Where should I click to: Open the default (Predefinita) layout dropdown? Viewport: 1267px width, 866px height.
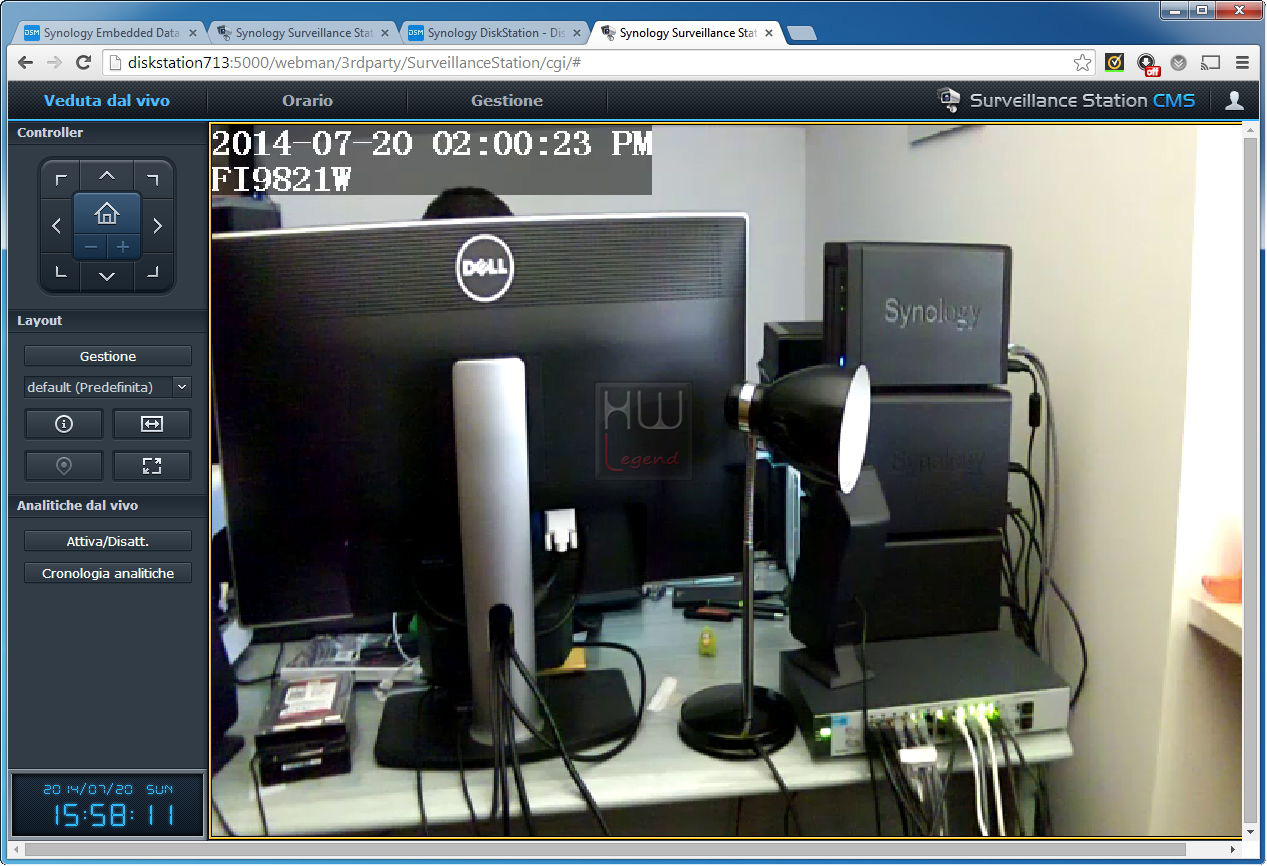[108, 387]
